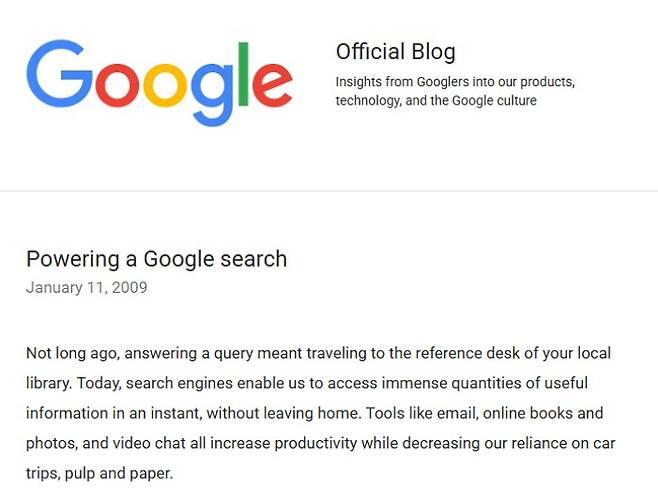Click the horizontal divider below the header

pos(329,190)
